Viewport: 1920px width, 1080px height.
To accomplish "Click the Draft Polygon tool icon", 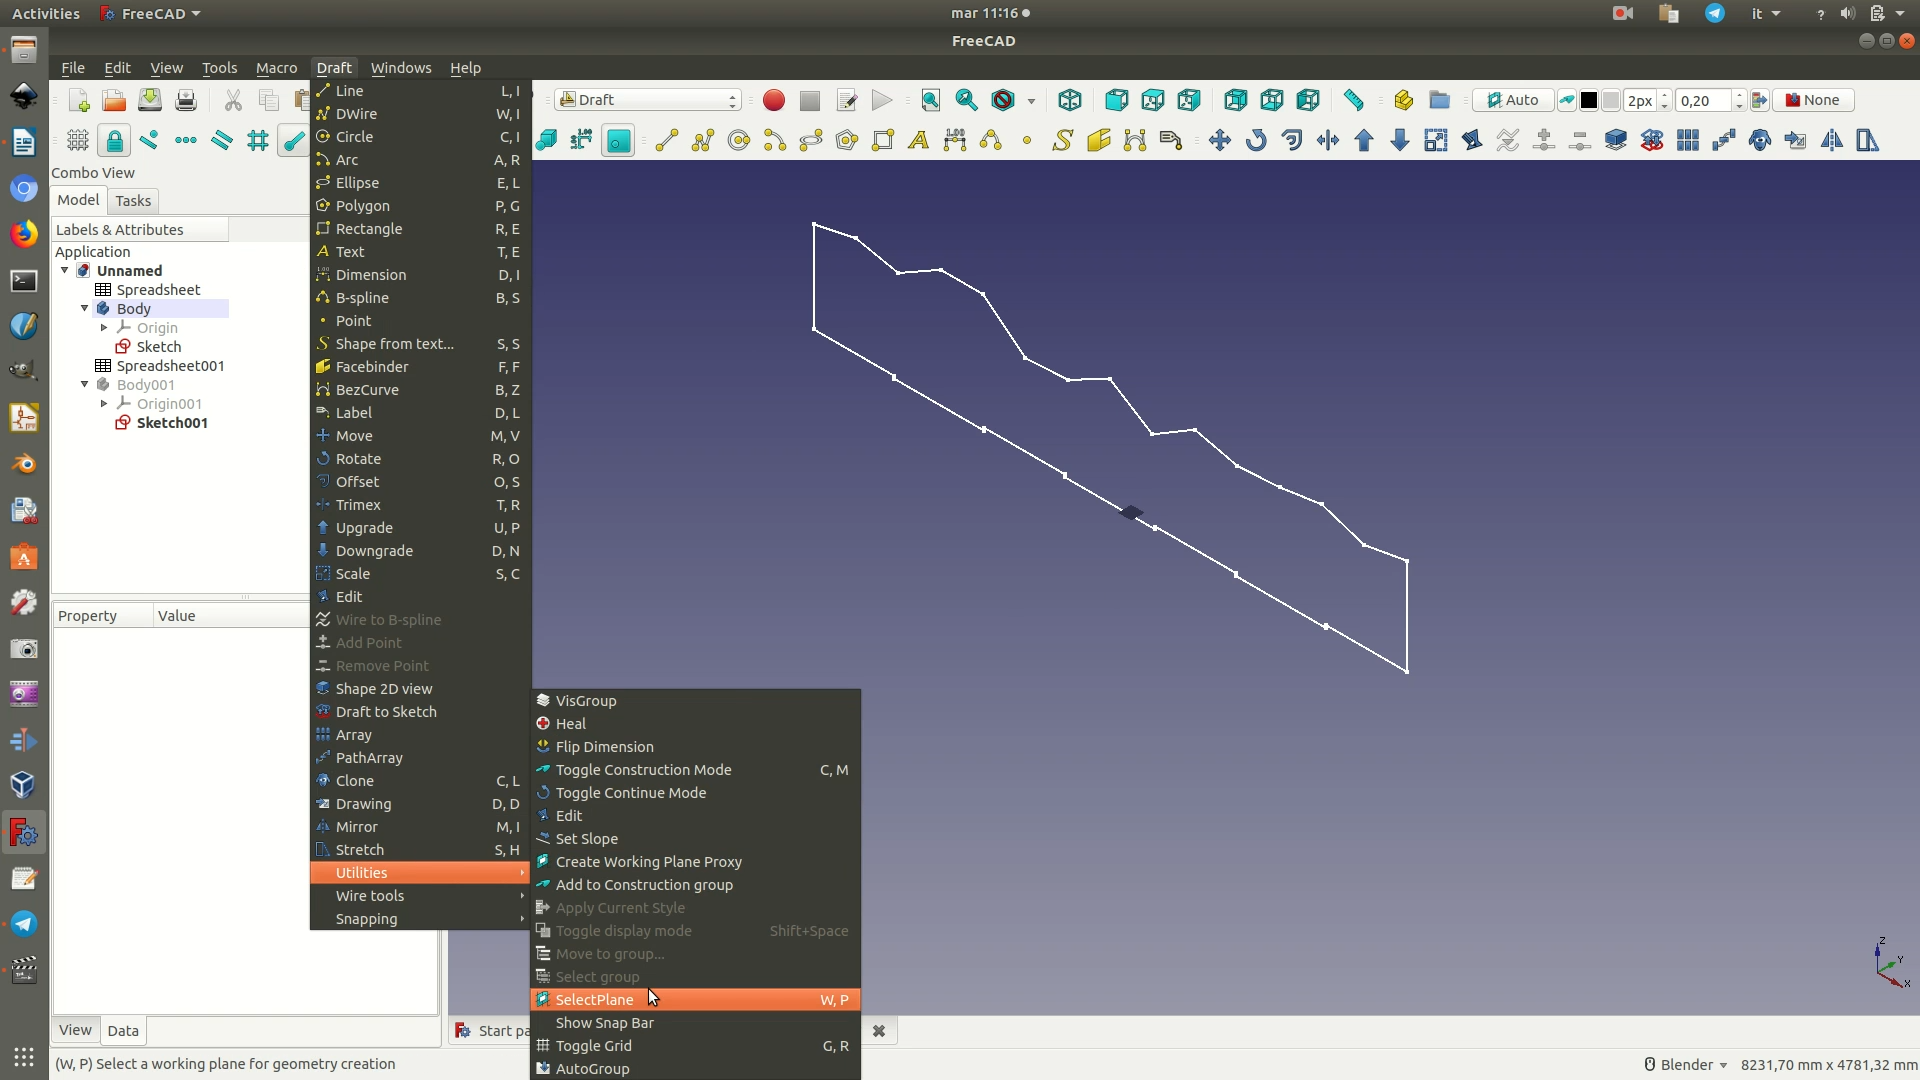I will tap(846, 140).
